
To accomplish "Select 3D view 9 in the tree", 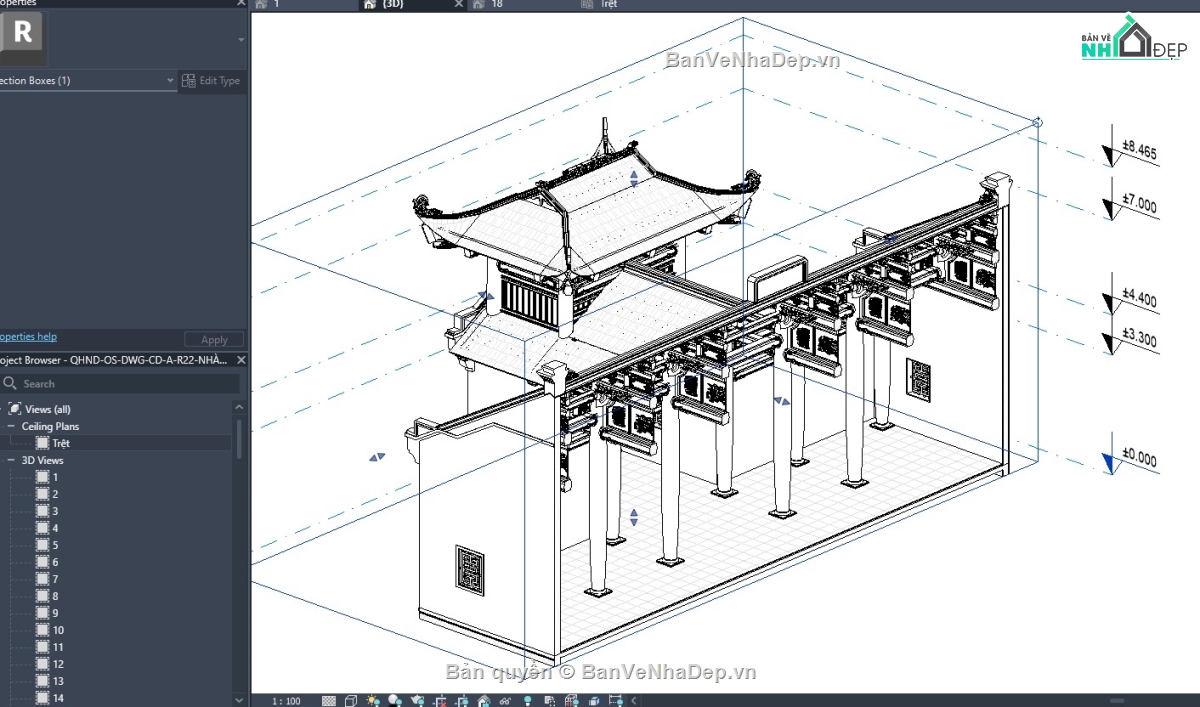I will point(55,613).
